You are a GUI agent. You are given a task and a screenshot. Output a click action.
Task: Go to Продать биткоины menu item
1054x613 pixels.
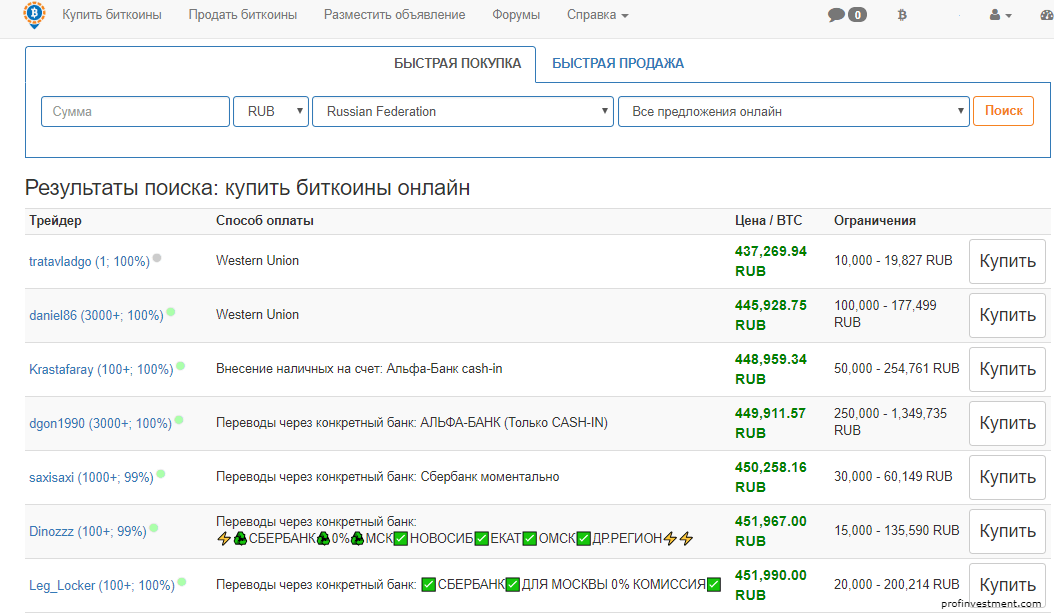(243, 15)
